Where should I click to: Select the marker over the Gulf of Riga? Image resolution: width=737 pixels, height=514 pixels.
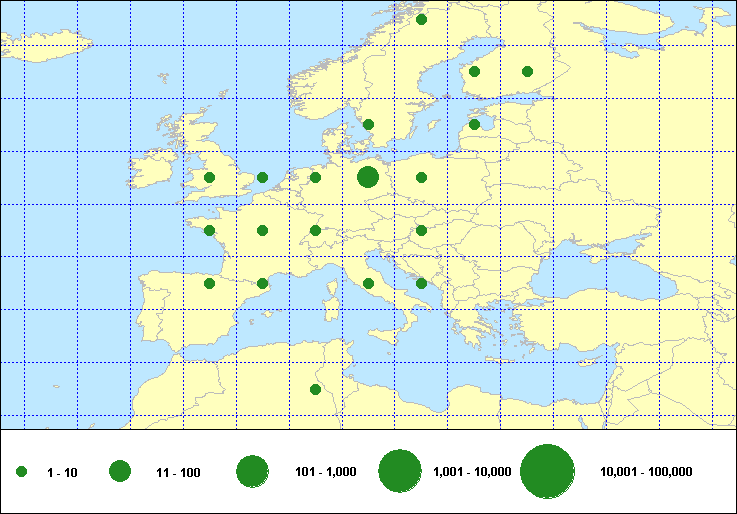click(x=474, y=125)
